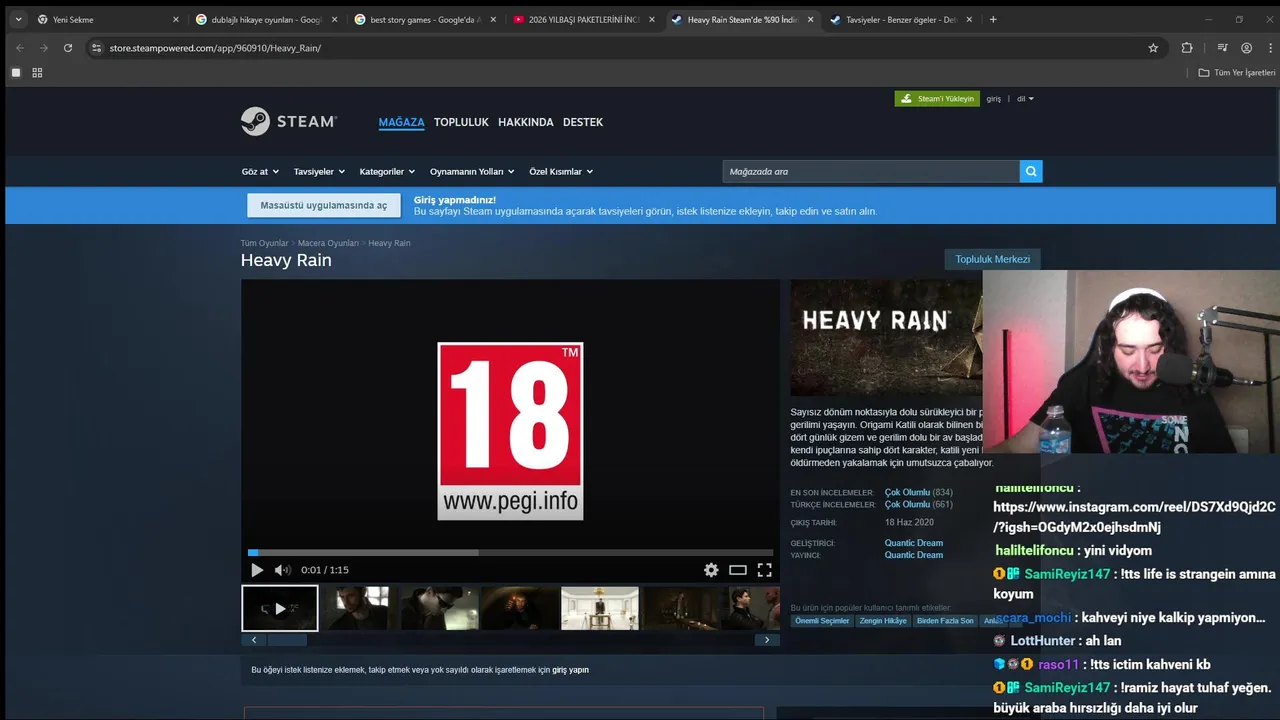Image resolution: width=1280 pixels, height=720 pixels.
Task: Seek in the trailer progress bar
Action: pyautogui.click(x=510, y=552)
